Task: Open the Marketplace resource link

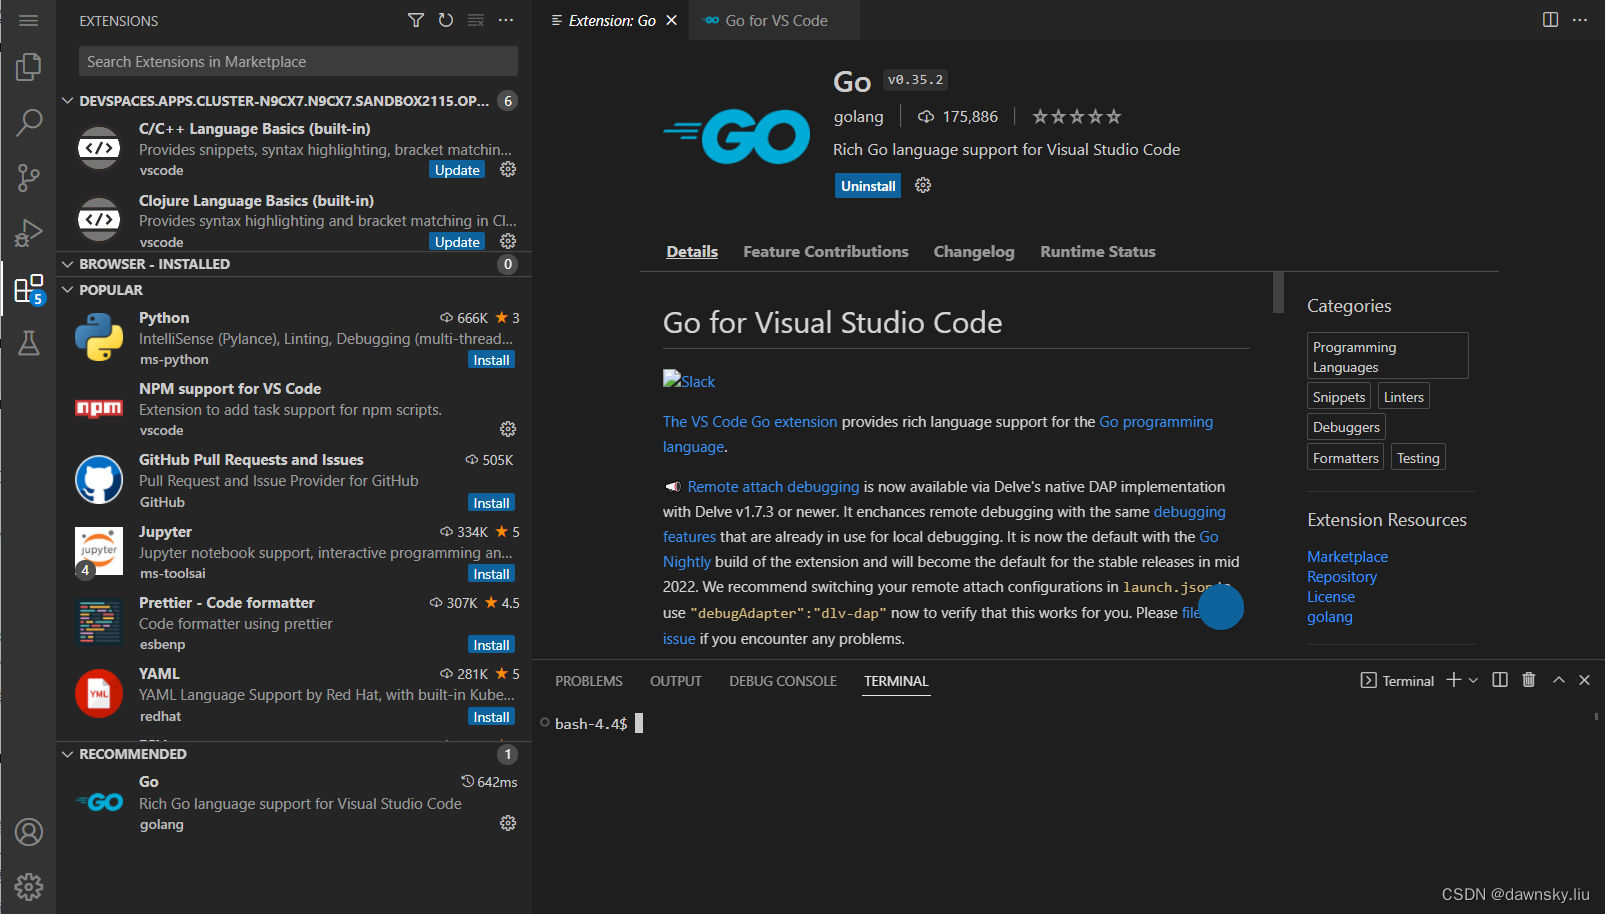Action: [x=1347, y=557]
